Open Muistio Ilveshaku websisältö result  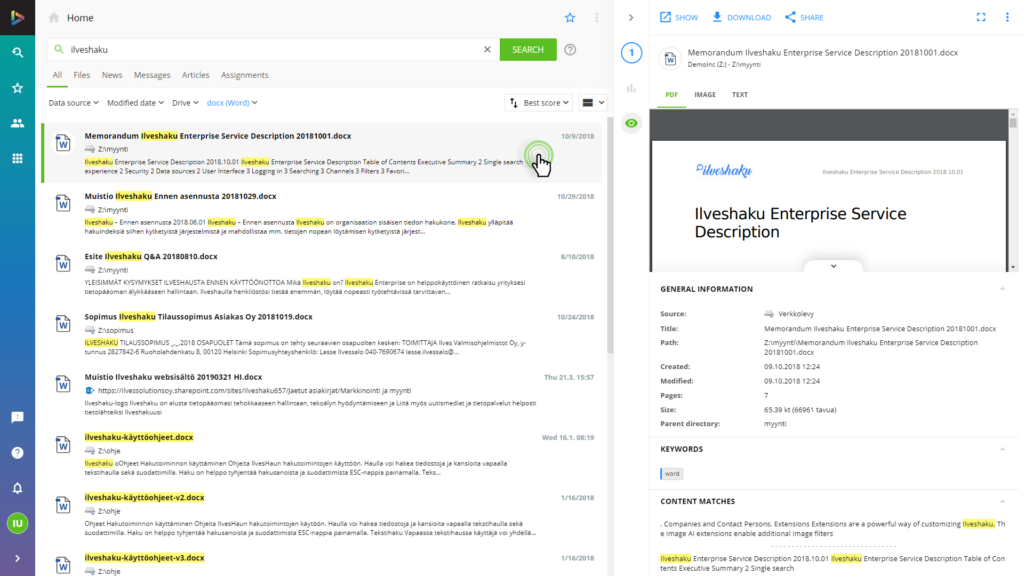(x=173, y=377)
